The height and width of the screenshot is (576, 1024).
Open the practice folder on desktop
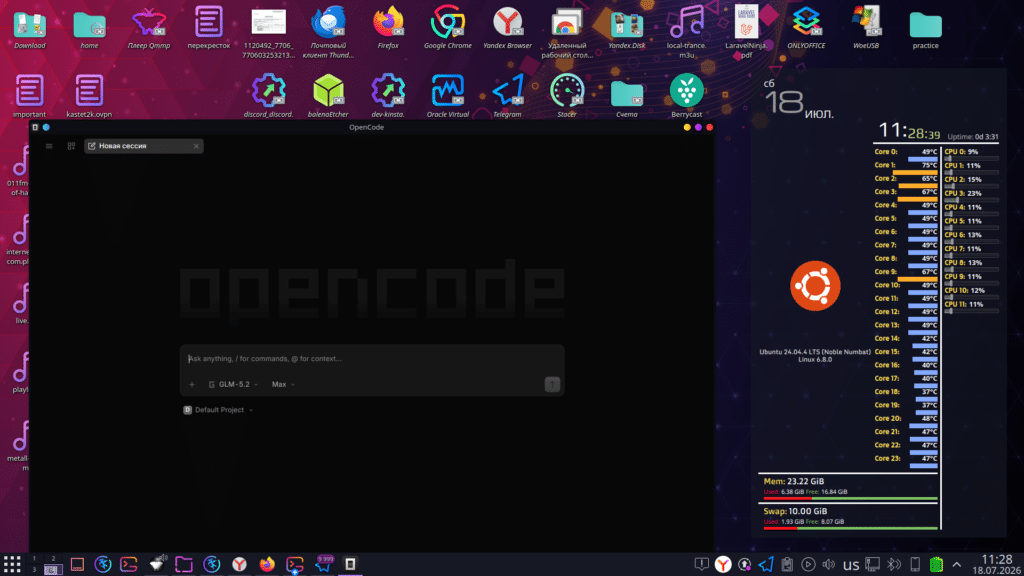point(925,29)
